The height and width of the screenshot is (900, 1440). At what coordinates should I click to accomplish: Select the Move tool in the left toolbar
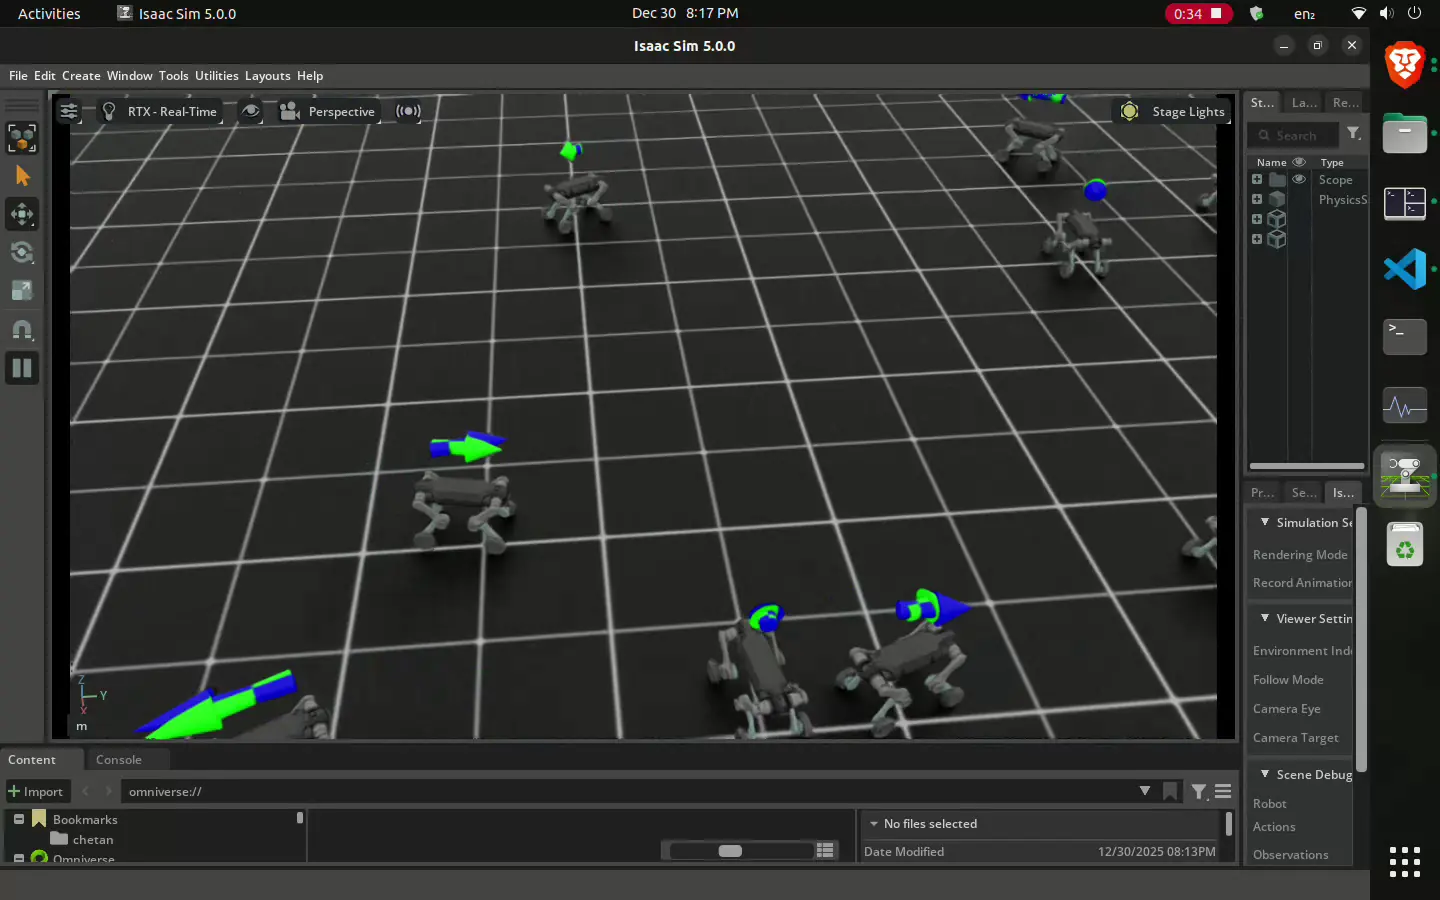[22, 214]
